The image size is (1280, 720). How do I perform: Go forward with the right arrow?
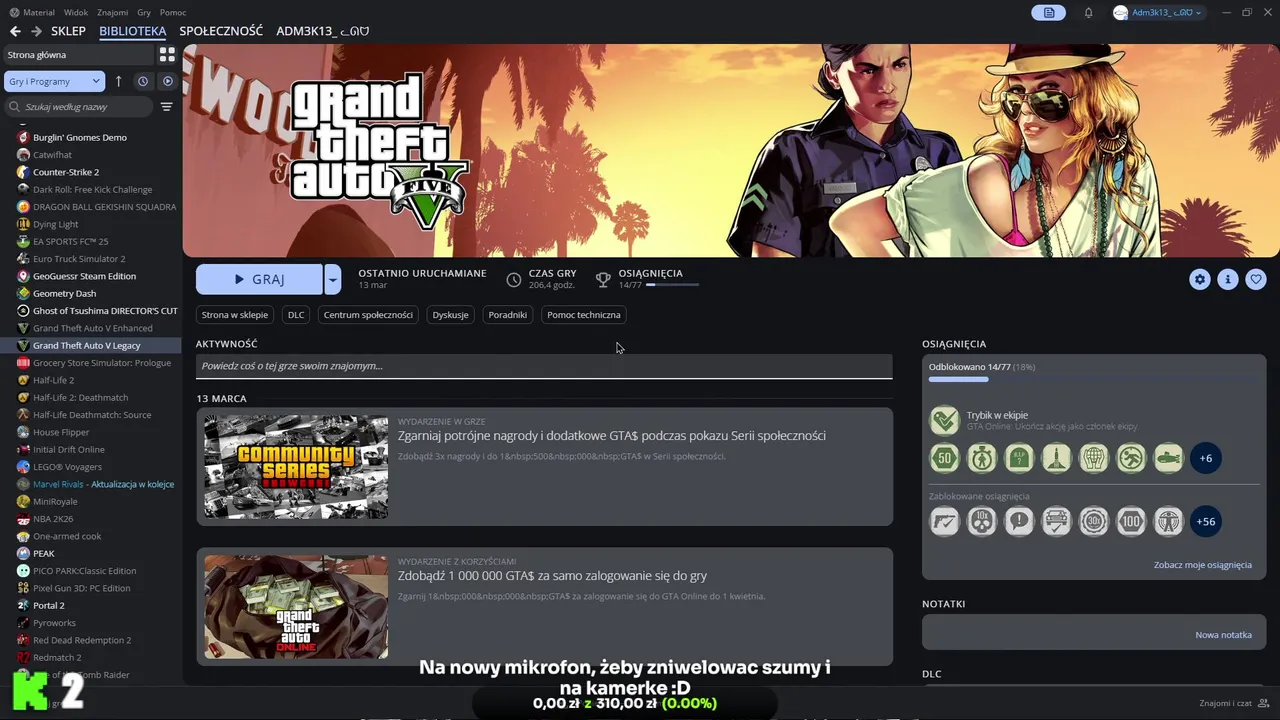pyautogui.click(x=36, y=31)
